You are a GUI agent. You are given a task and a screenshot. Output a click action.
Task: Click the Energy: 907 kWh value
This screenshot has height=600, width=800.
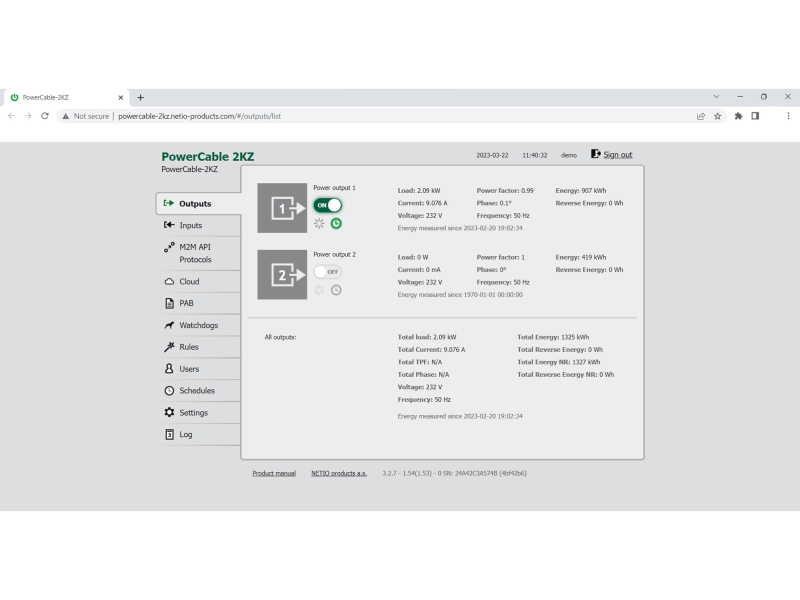581,190
